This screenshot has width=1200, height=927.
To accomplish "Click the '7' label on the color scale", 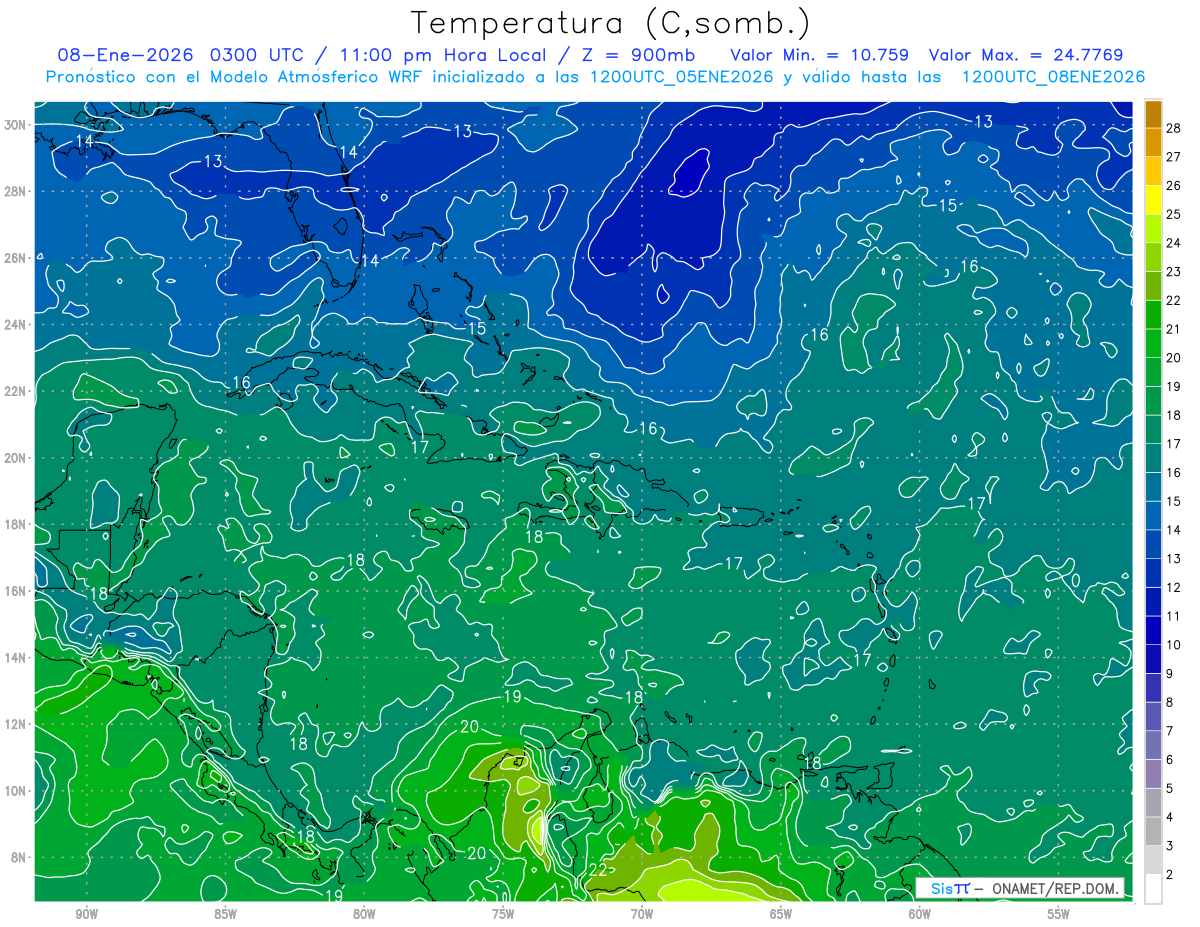I will click(1170, 731).
